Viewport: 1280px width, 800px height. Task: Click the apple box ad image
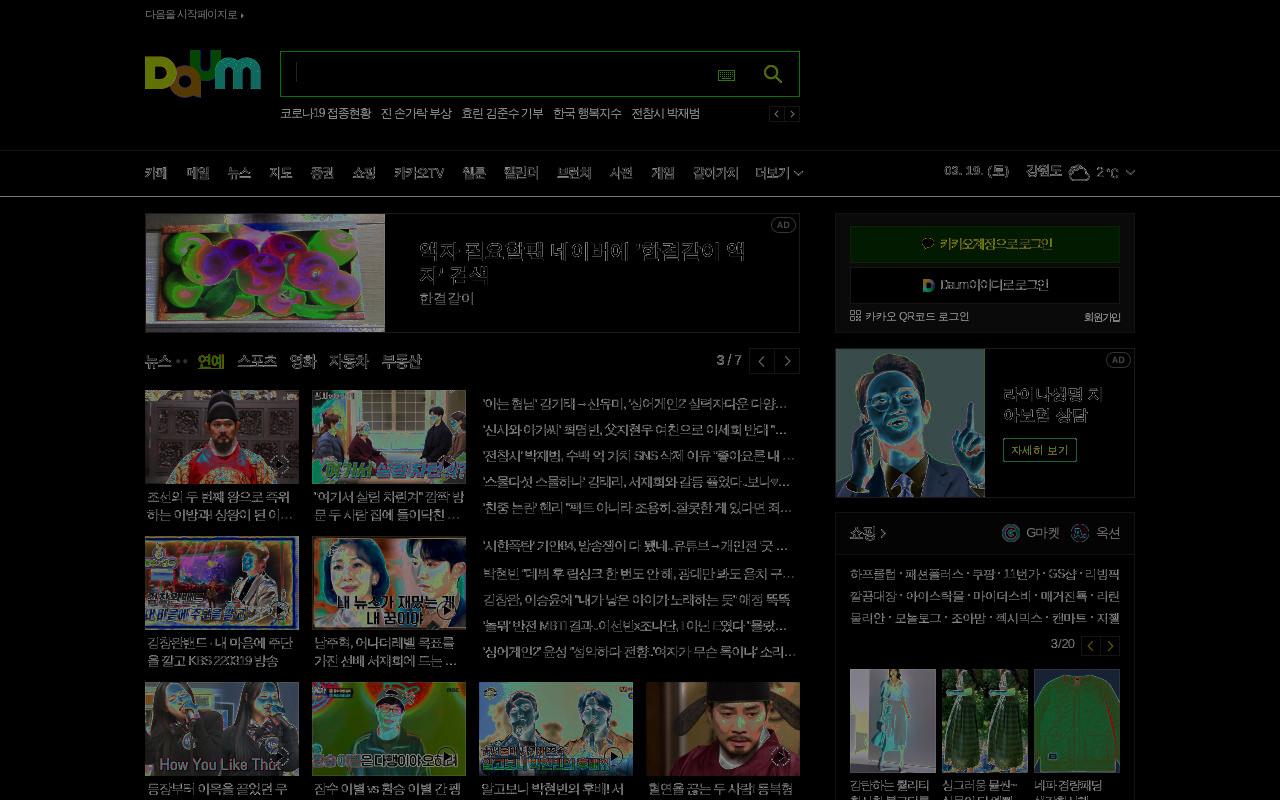tap(265, 273)
